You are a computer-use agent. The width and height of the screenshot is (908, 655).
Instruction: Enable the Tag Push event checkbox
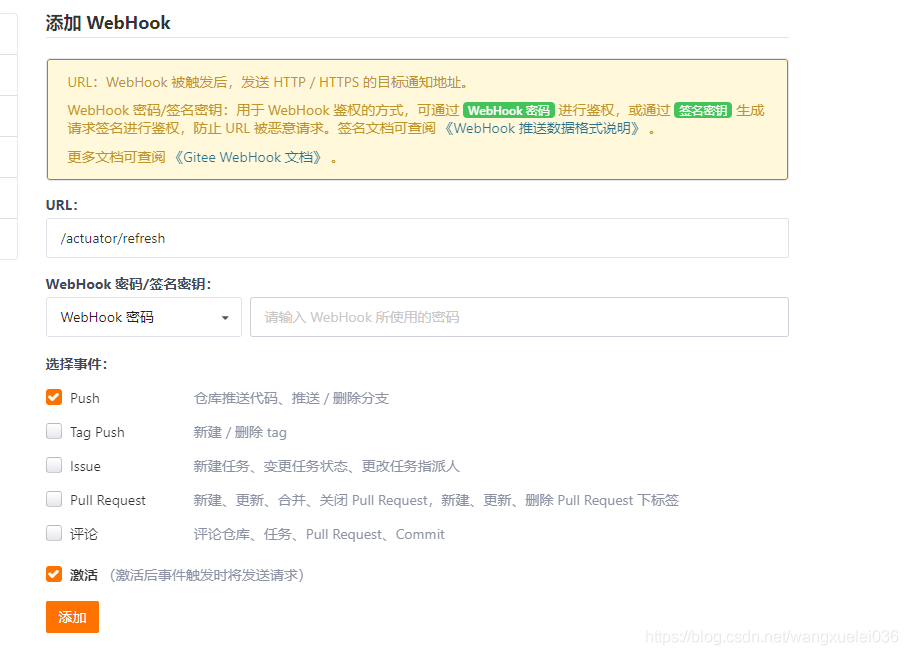[54, 431]
